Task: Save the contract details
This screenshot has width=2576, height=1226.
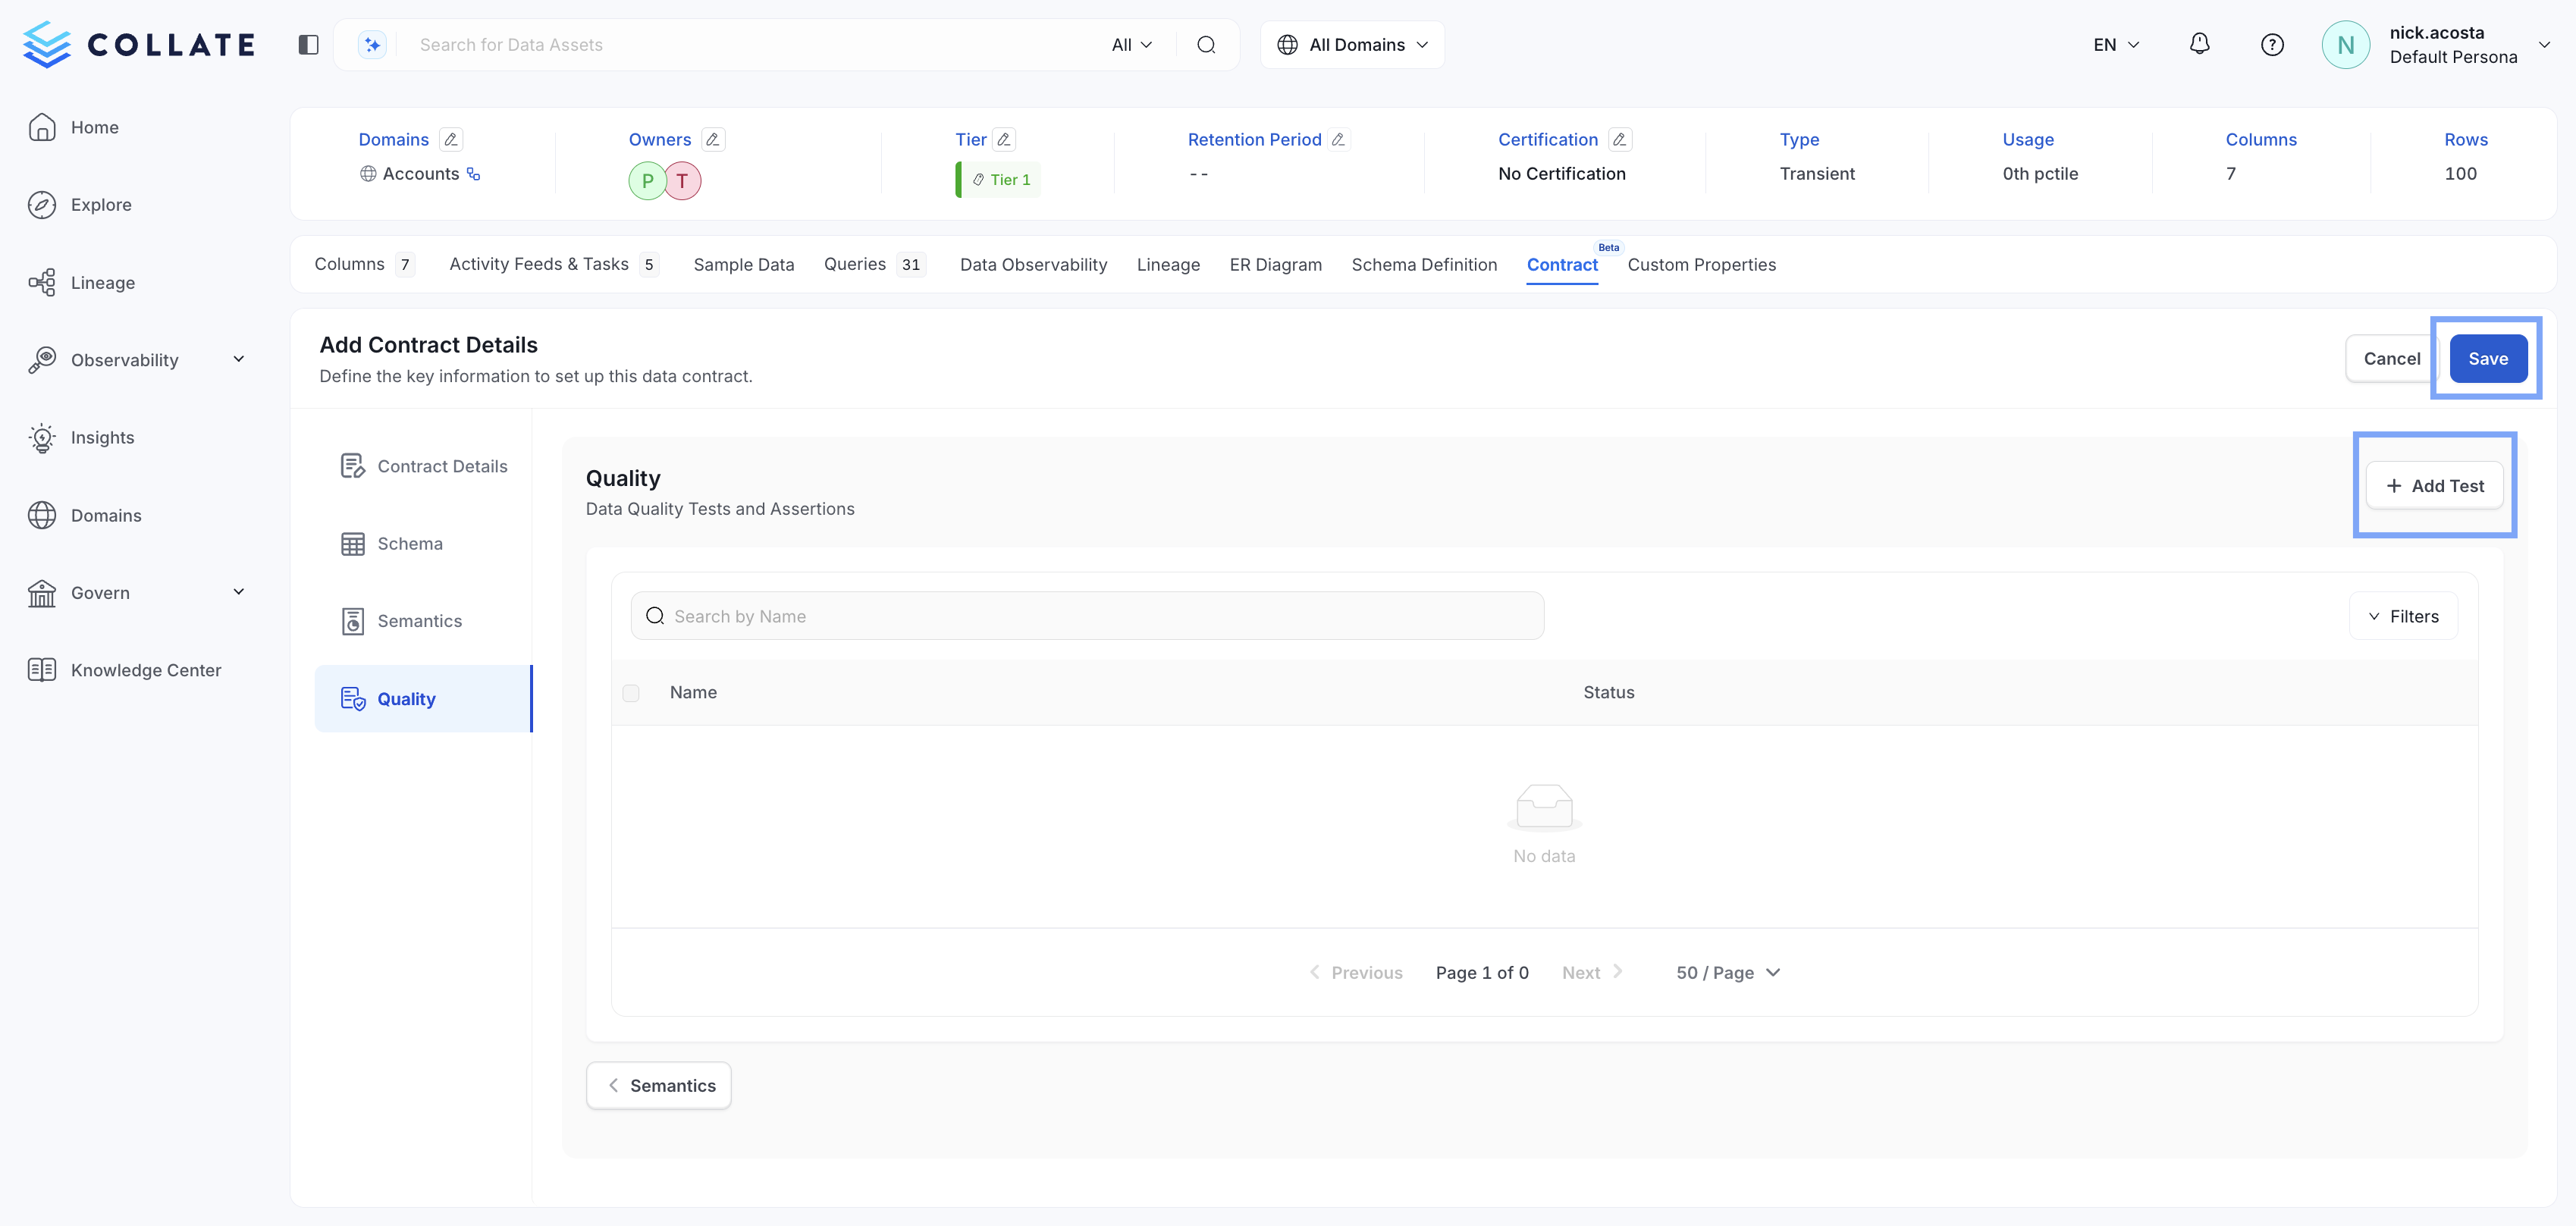Action: [x=2489, y=358]
